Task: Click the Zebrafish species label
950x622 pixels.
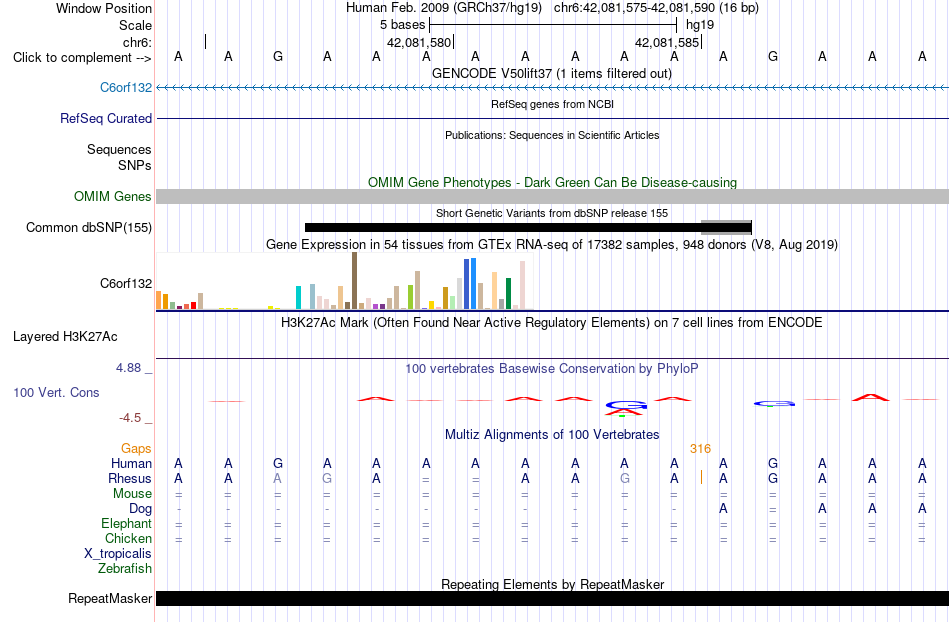Action: [x=125, y=568]
